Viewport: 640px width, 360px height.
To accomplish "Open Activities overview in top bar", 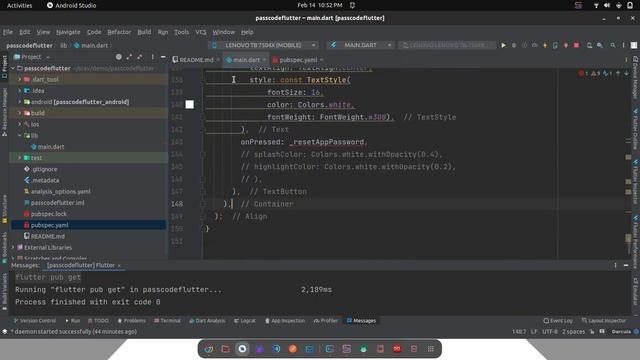I will point(20,5).
